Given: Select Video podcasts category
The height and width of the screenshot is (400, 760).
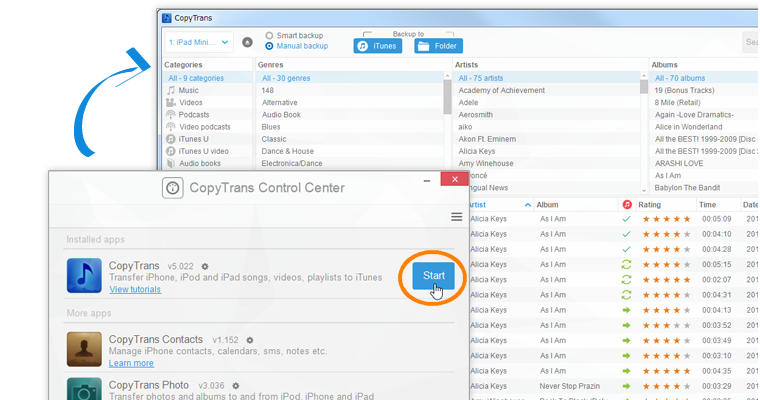Looking at the screenshot, I should (204, 127).
